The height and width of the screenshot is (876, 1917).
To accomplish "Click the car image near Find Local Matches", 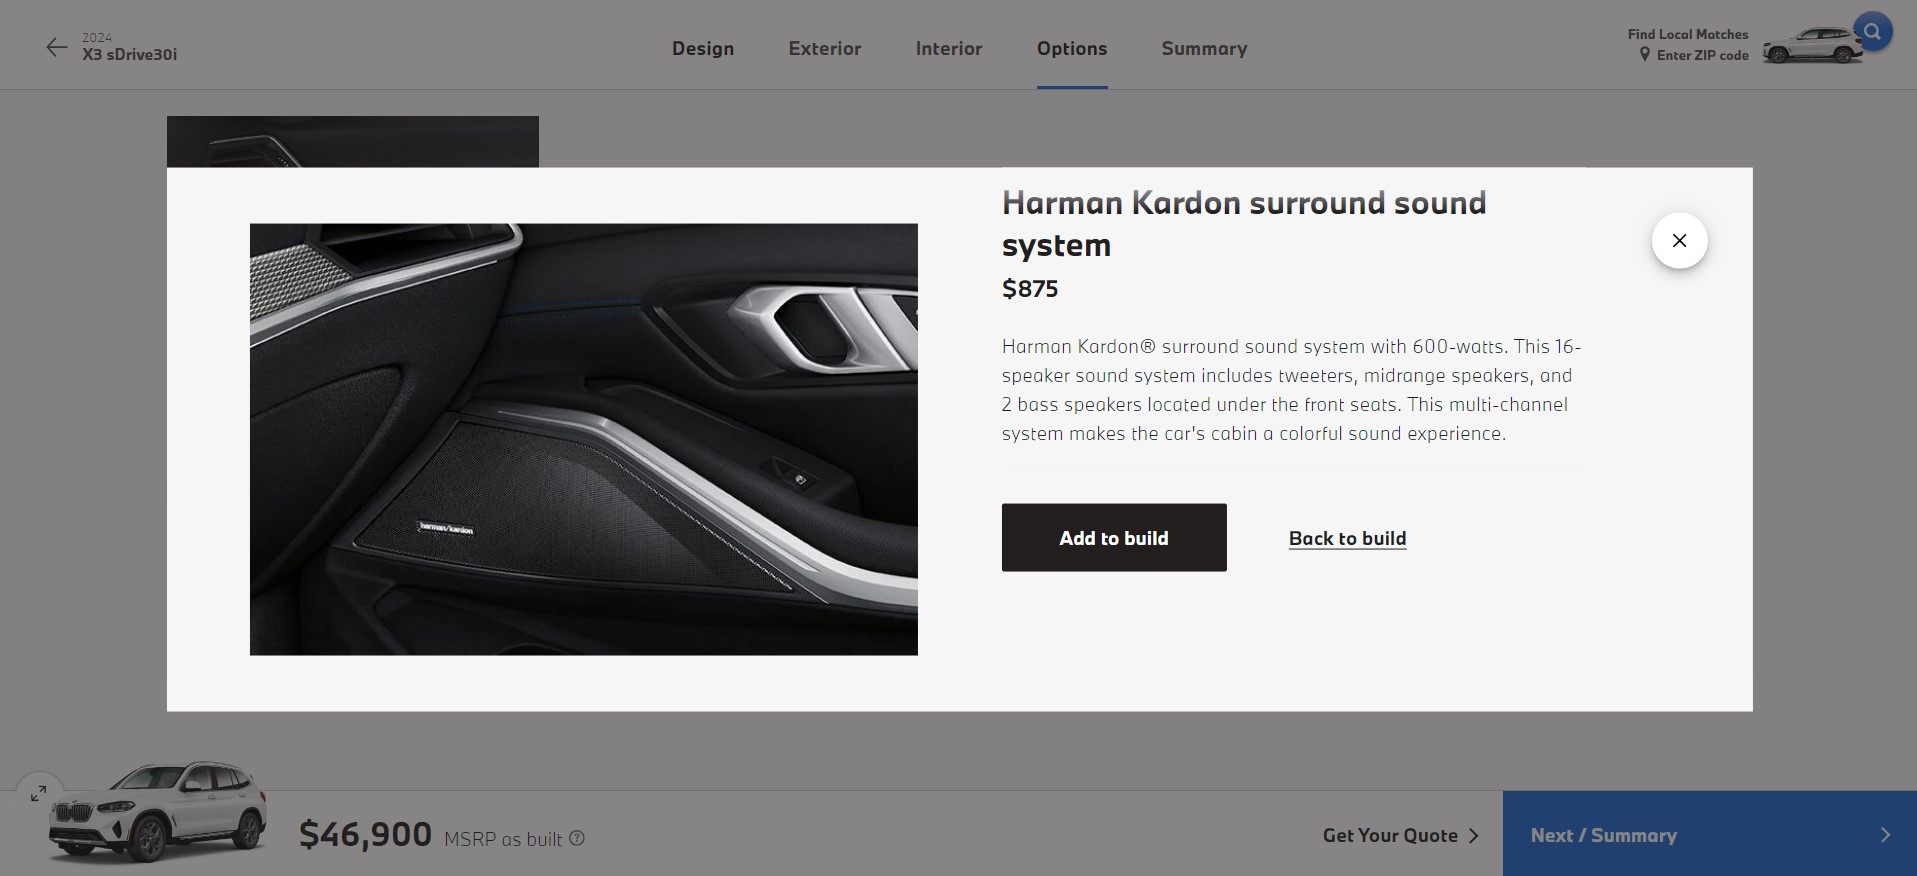I will coord(1810,46).
